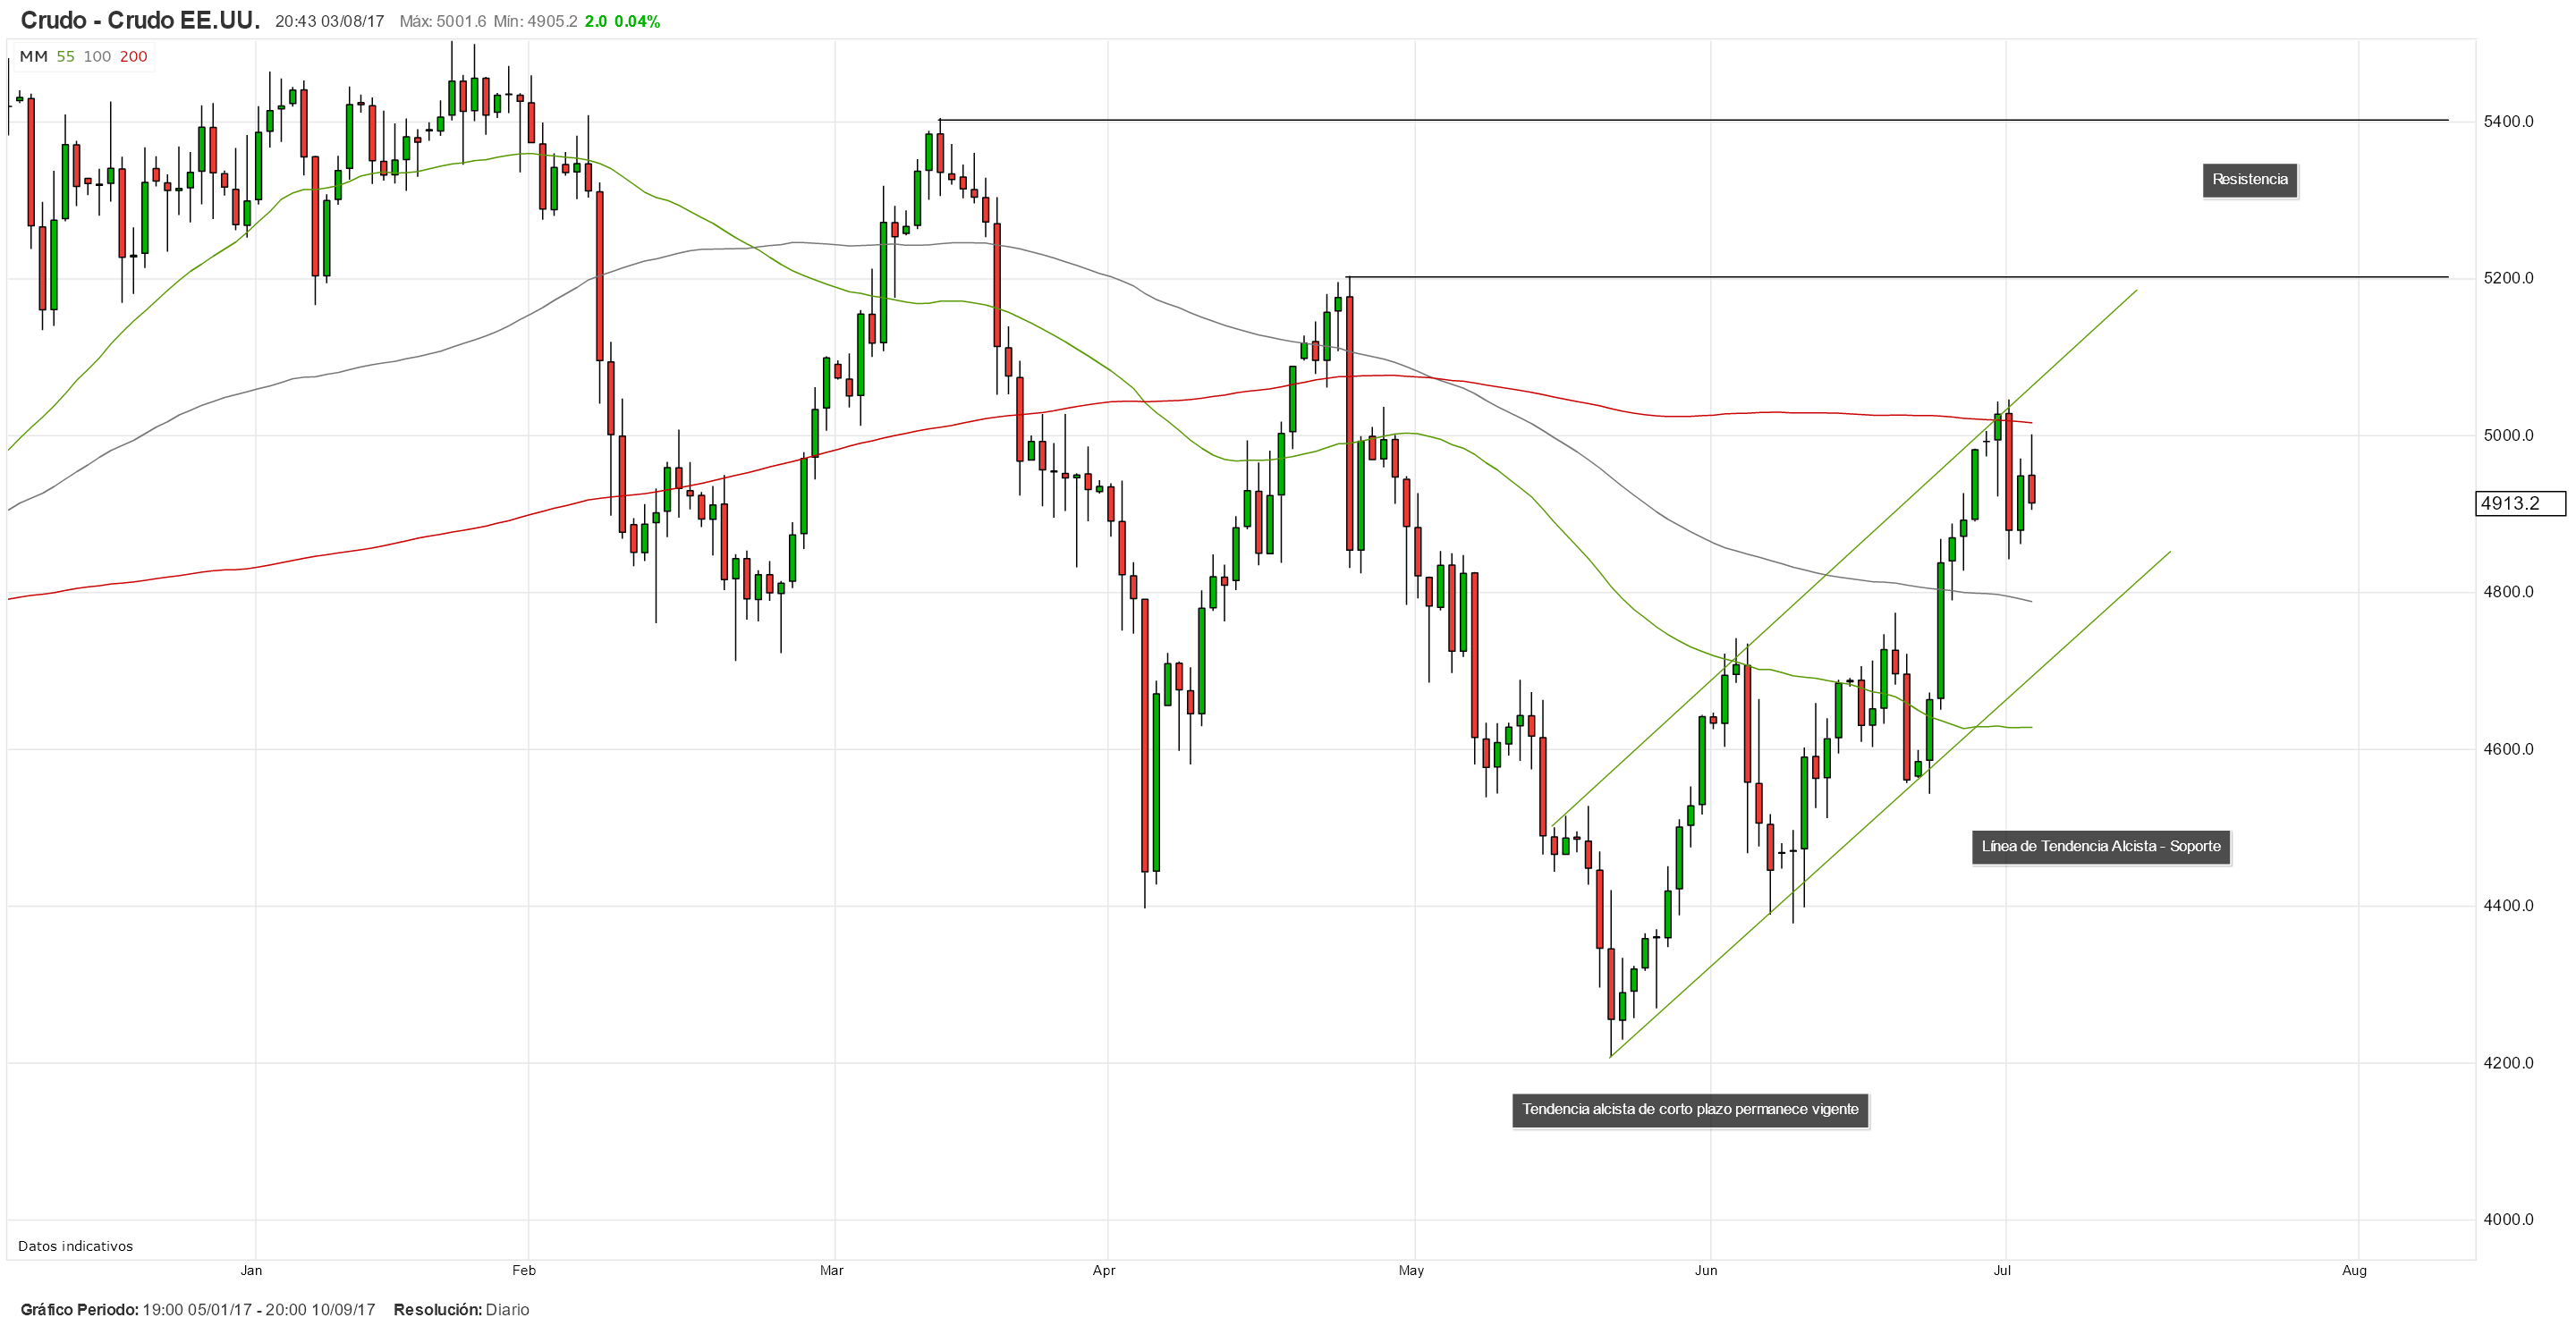Click the MM 55 moving average legend value
The image size is (2576, 1326).
point(65,57)
